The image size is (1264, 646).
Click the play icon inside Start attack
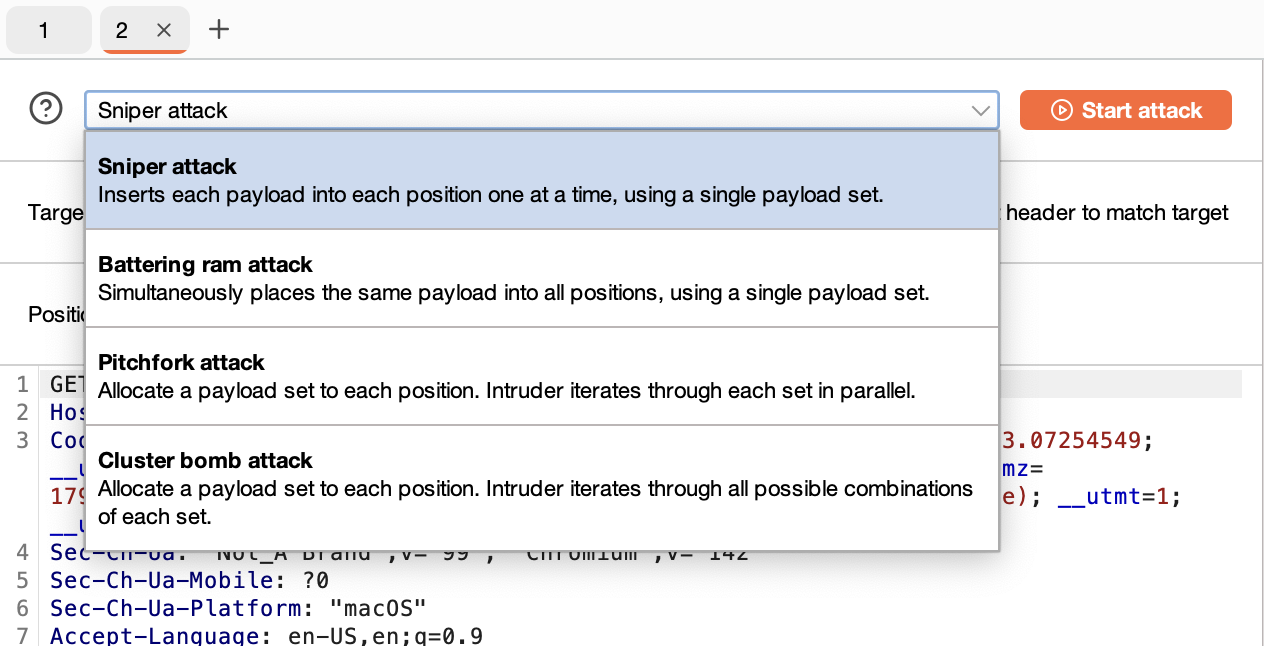point(1062,110)
